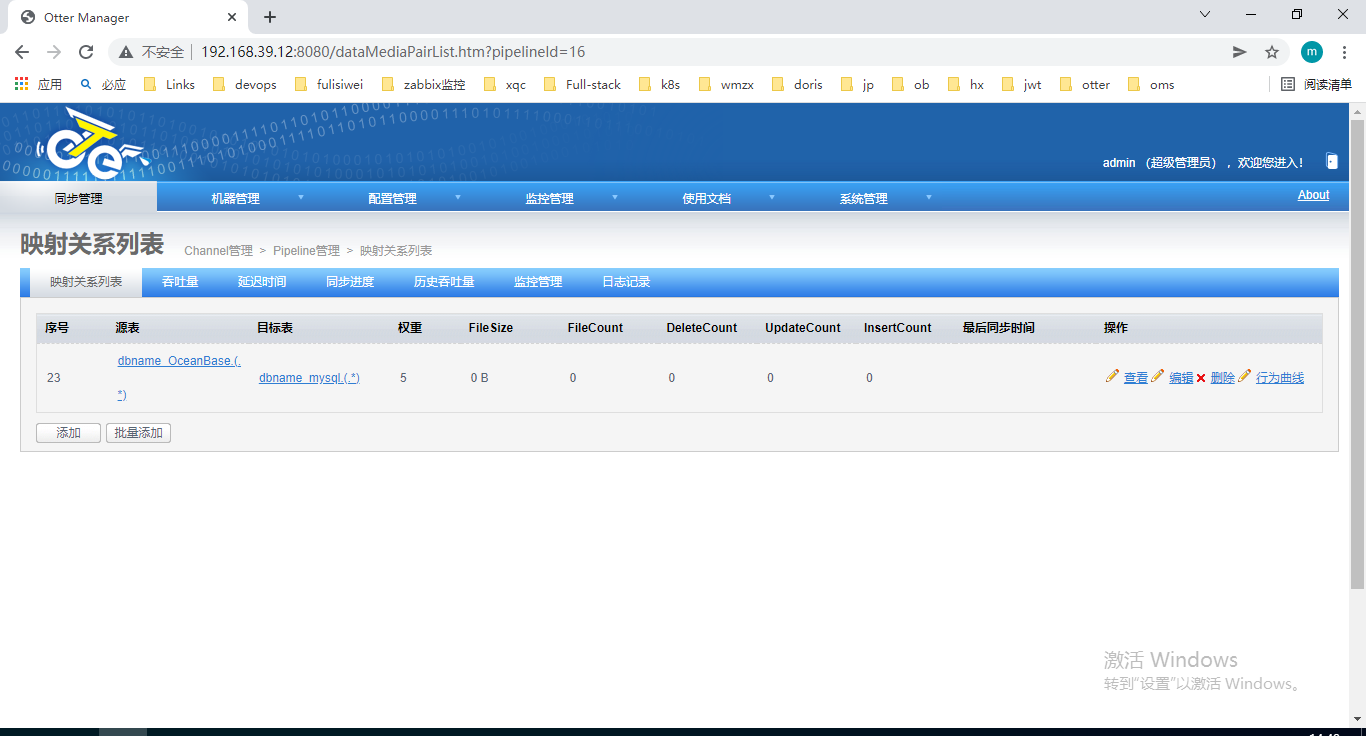Click the row number 23 cell

click(54, 378)
